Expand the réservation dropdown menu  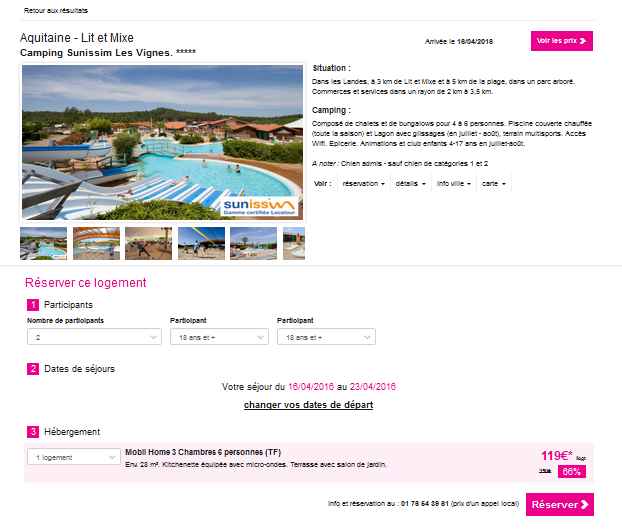[x=363, y=184]
